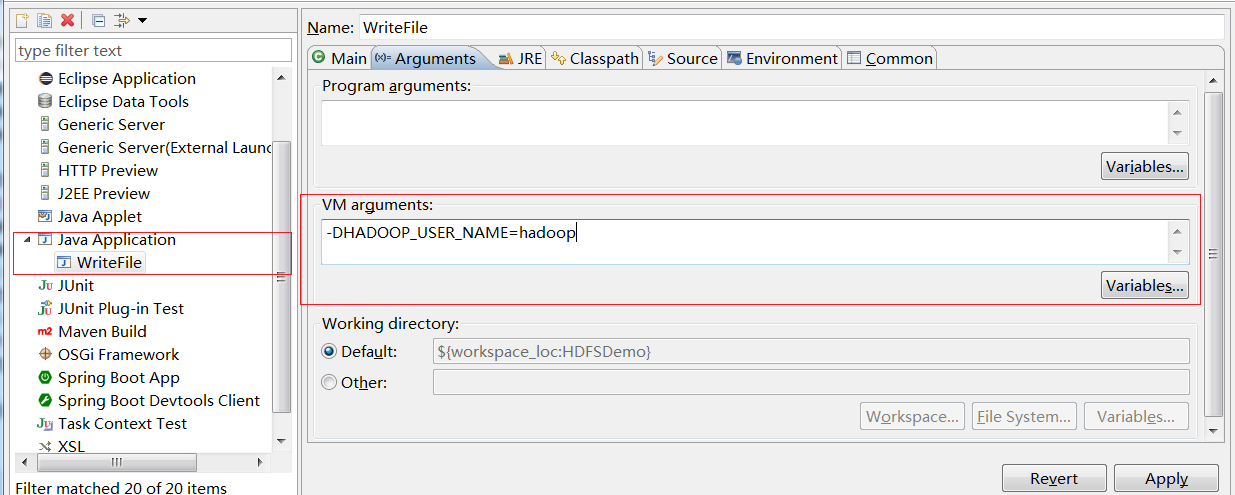Duplicate the selected launch configuration

(44, 20)
